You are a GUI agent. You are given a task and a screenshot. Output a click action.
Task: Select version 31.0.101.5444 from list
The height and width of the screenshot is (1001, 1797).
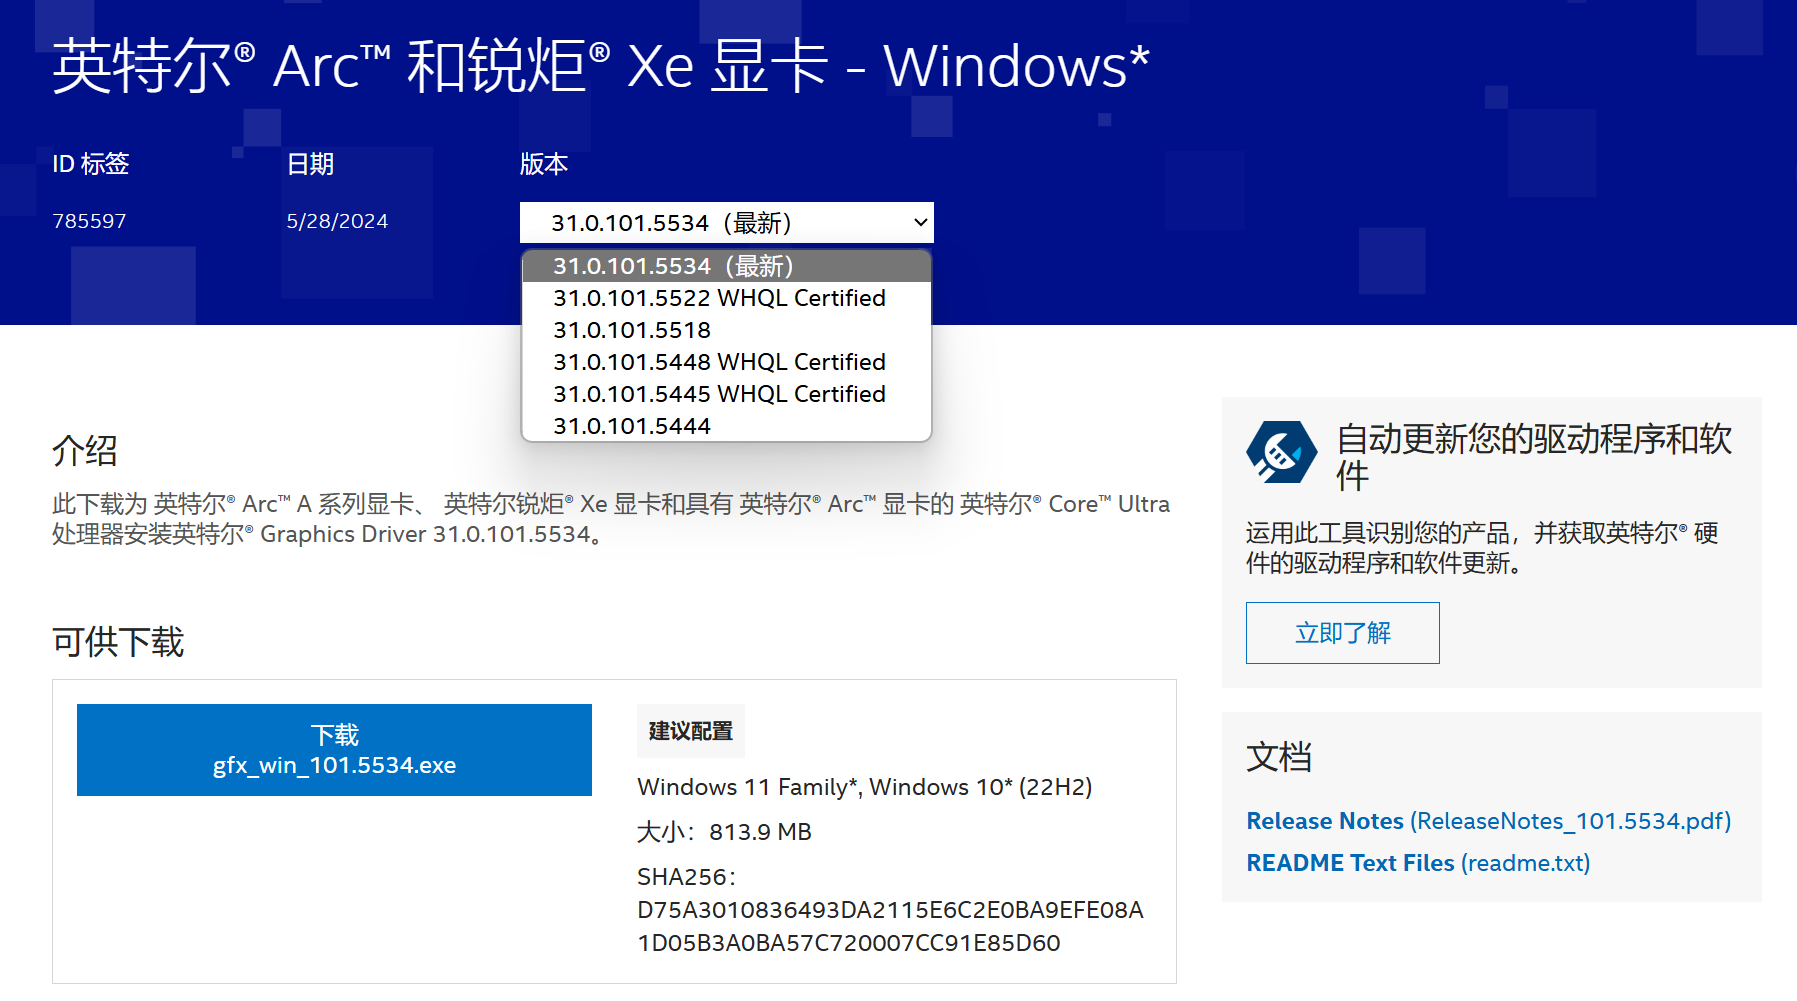point(727,426)
